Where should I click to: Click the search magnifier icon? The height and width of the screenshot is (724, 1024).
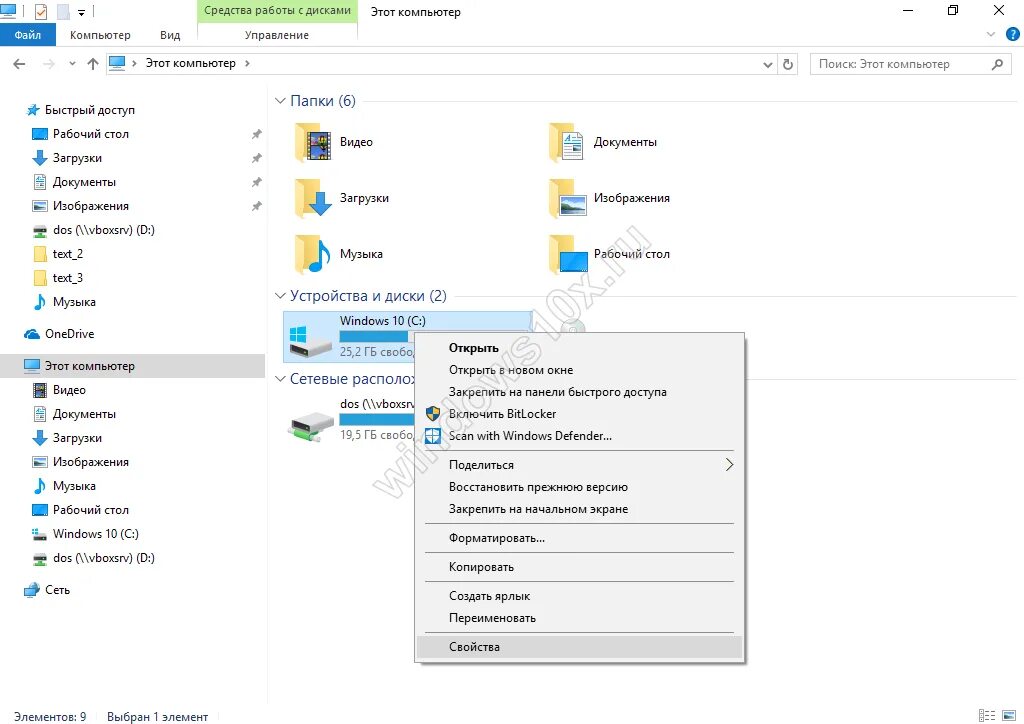click(x=997, y=64)
